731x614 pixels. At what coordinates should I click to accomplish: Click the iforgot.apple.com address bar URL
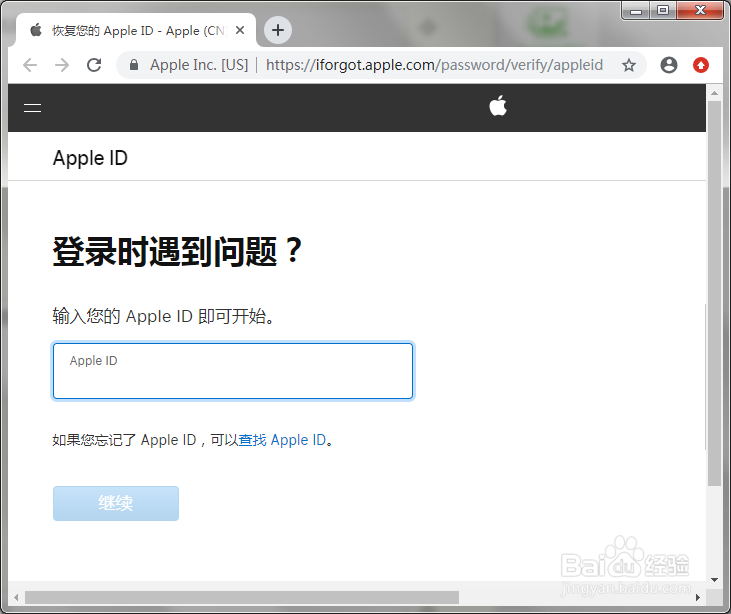(434, 65)
